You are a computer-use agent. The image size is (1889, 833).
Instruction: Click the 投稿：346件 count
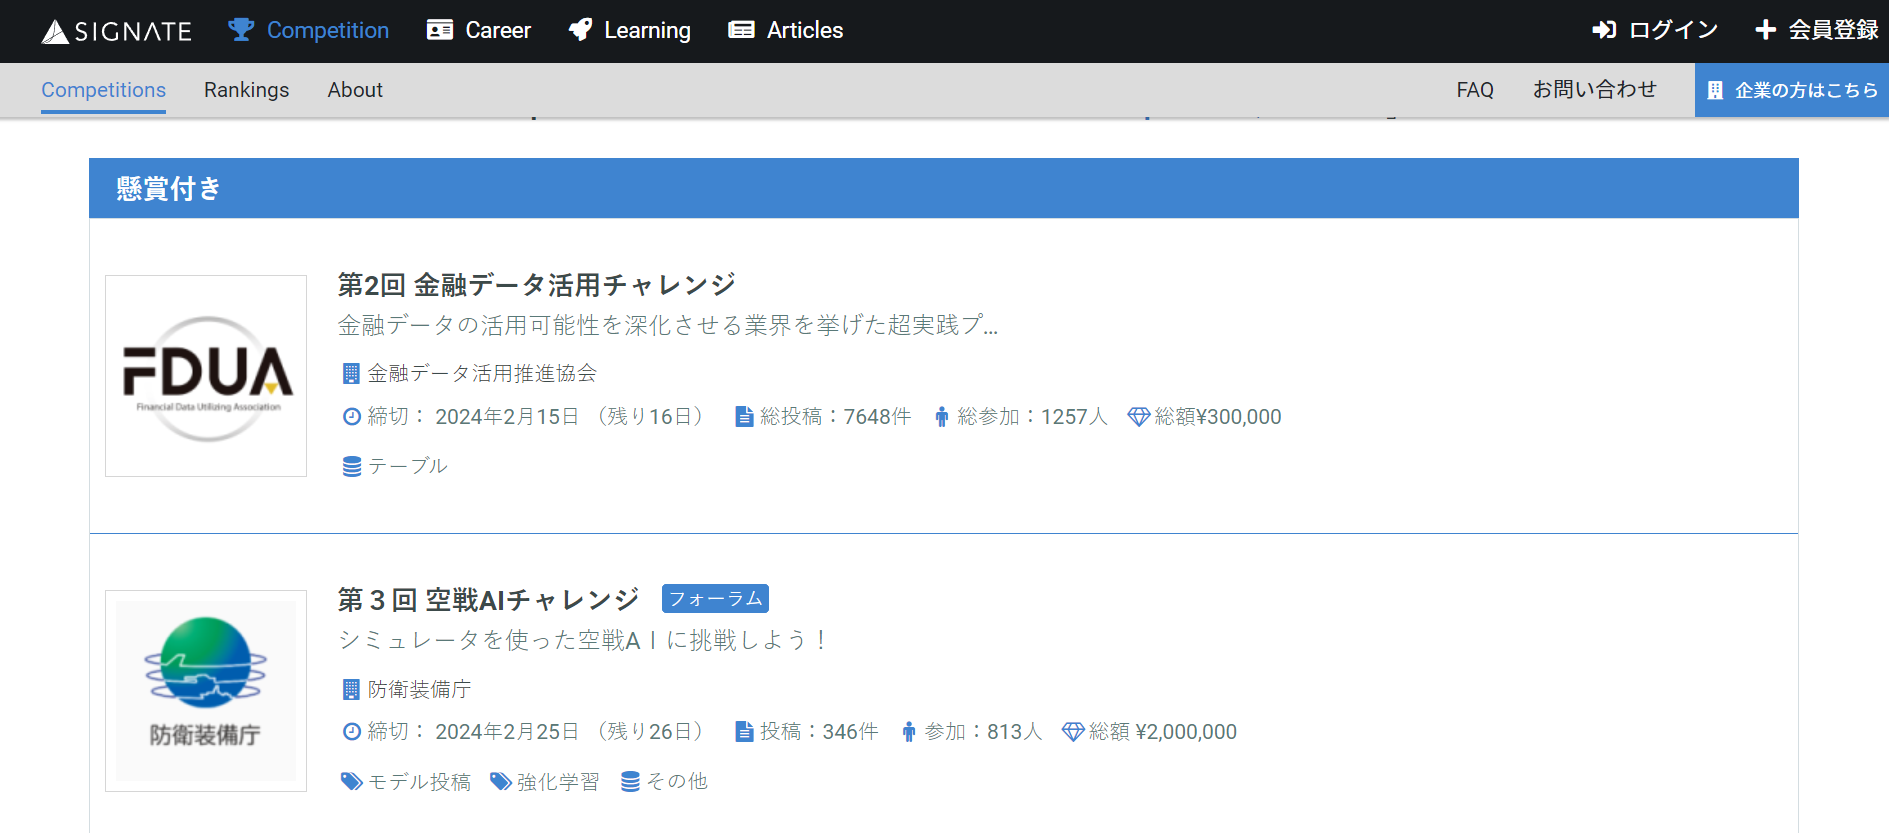pos(819,732)
